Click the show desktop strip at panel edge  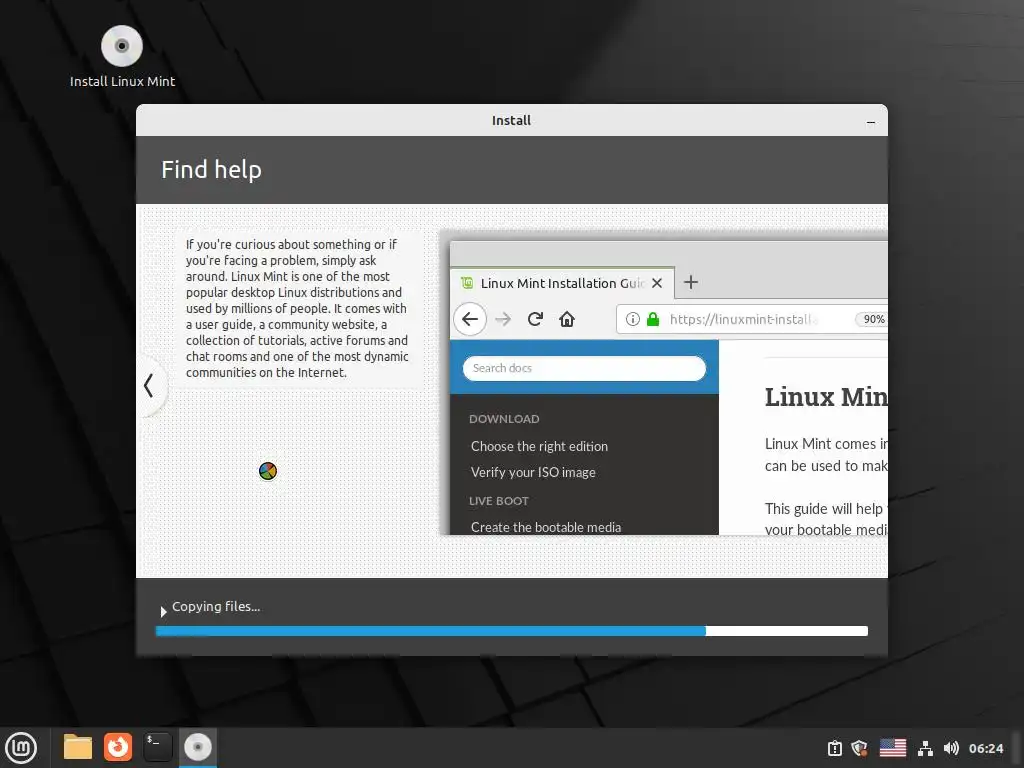1017,748
